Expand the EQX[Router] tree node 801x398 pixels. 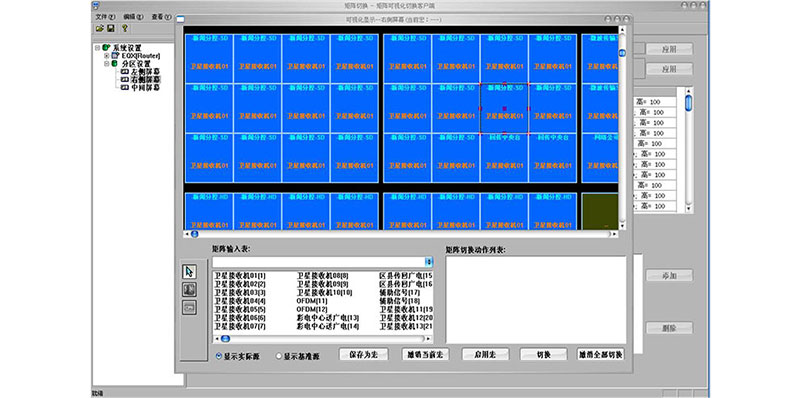(107, 55)
